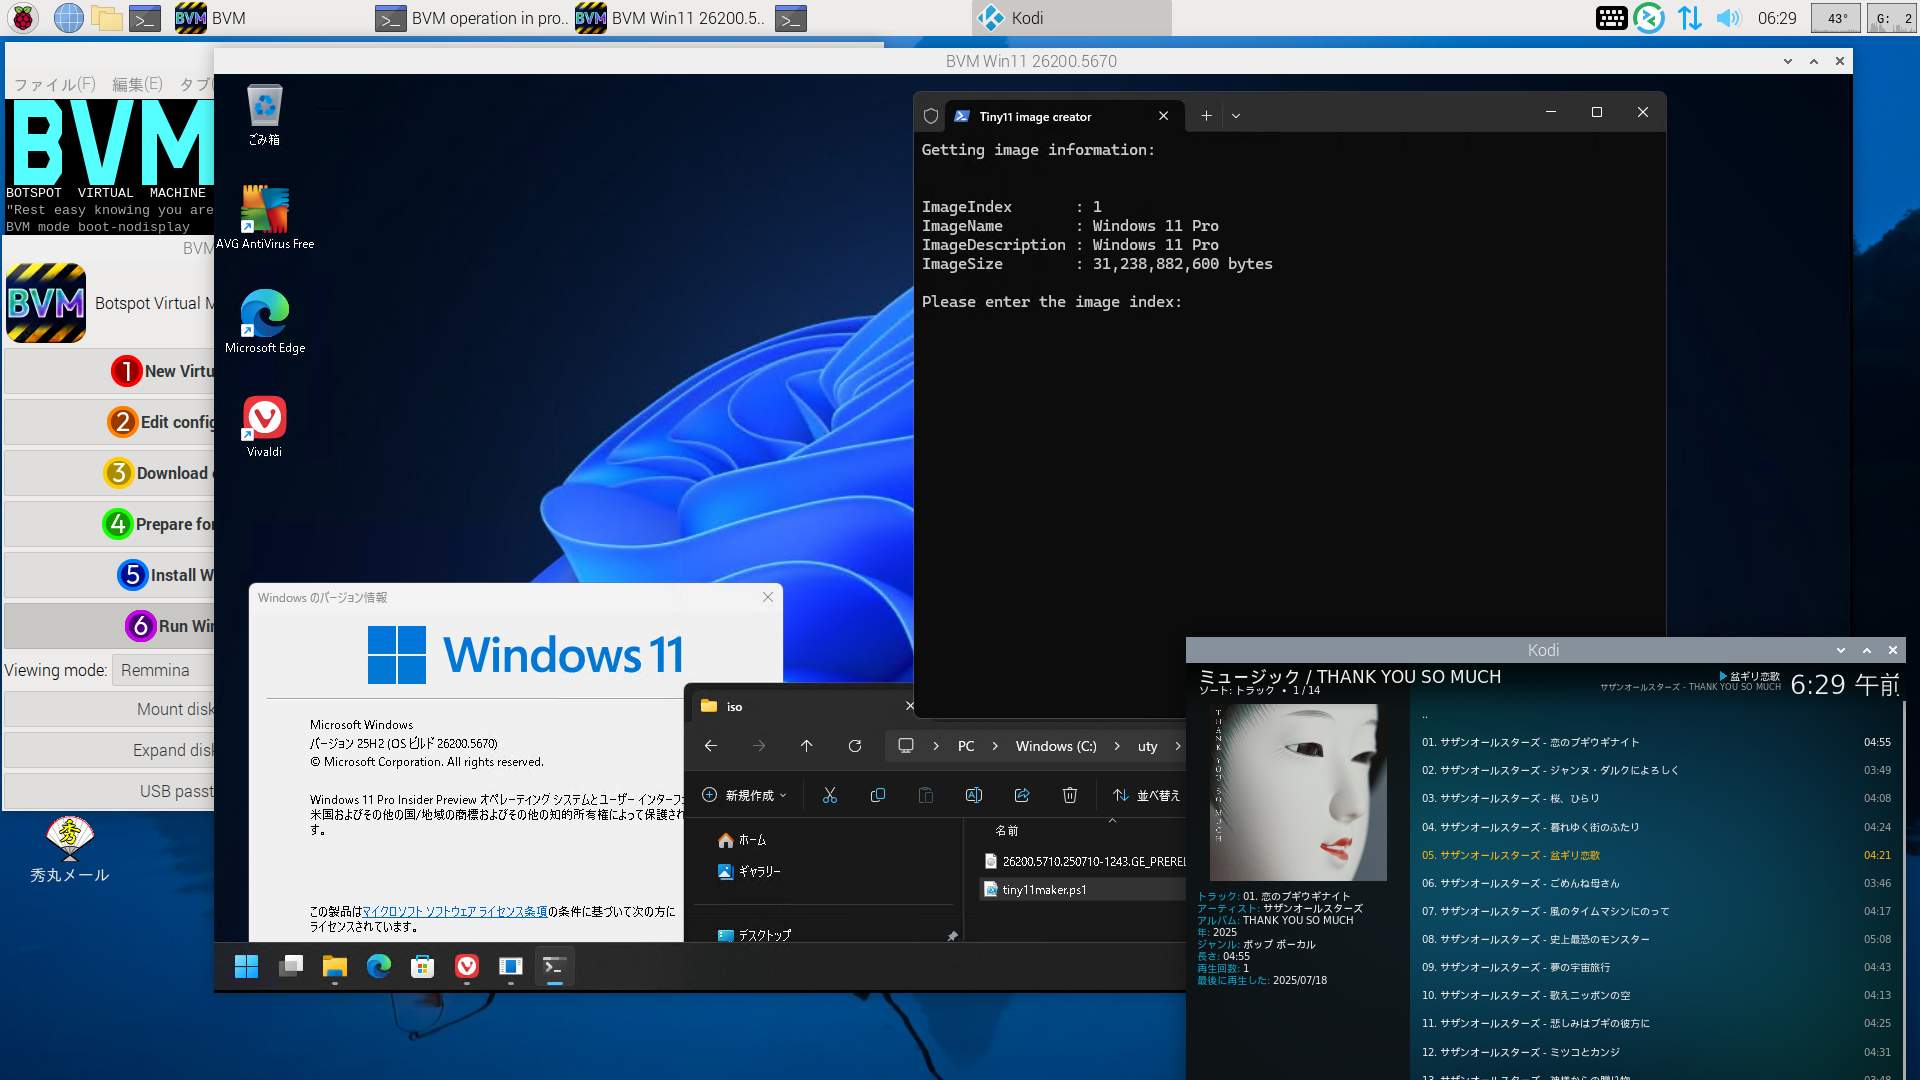Click the USB passthrough button
Viewport: 1920px width, 1080px height.
[x=109, y=791]
